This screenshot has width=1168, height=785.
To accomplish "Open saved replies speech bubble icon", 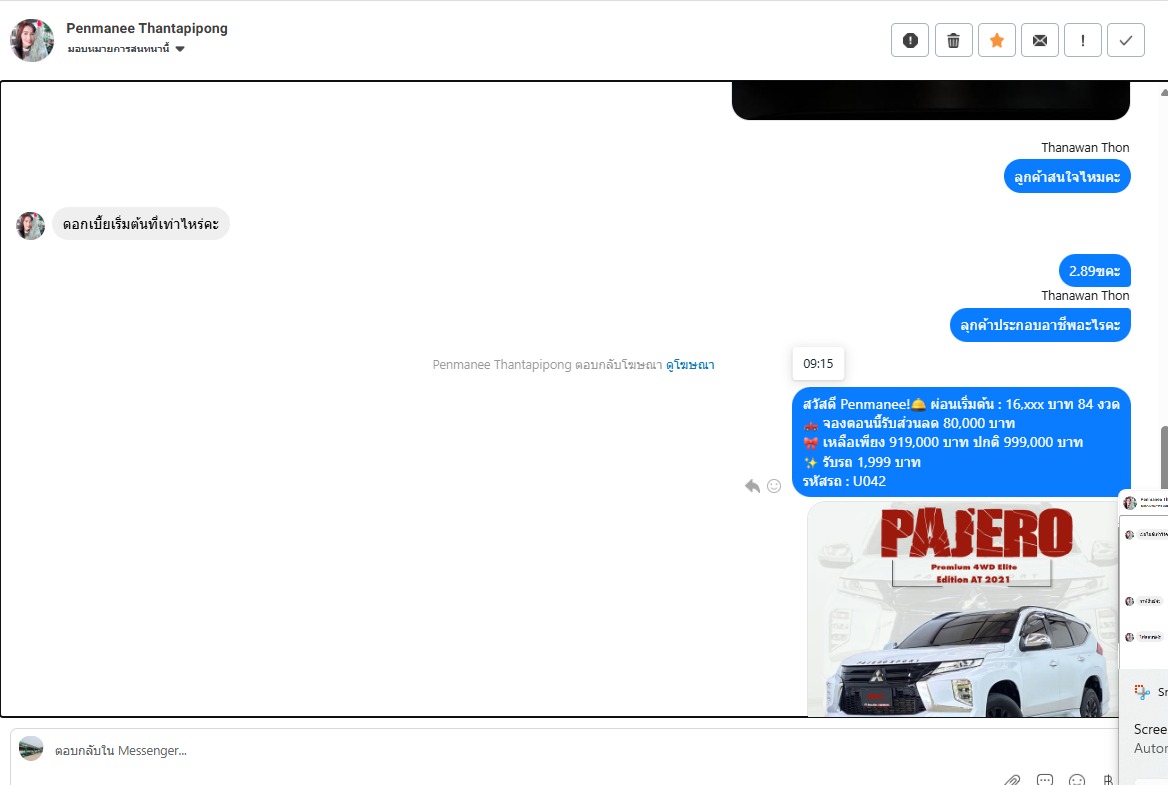I will tap(1044, 780).
